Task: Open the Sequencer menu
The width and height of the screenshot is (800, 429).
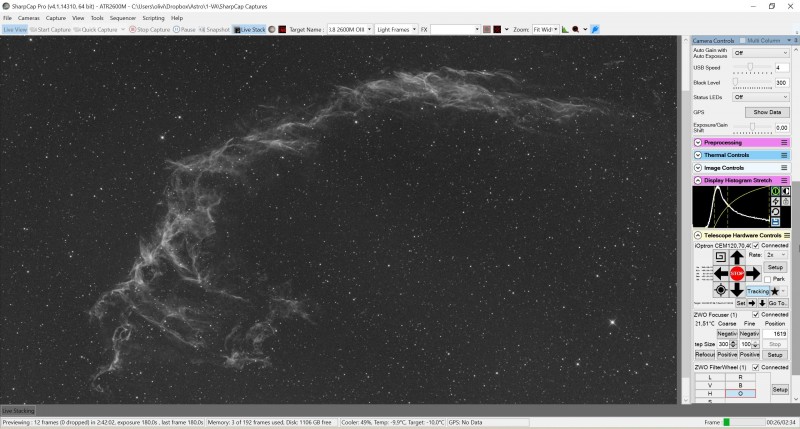Action: tap(123, 18)
